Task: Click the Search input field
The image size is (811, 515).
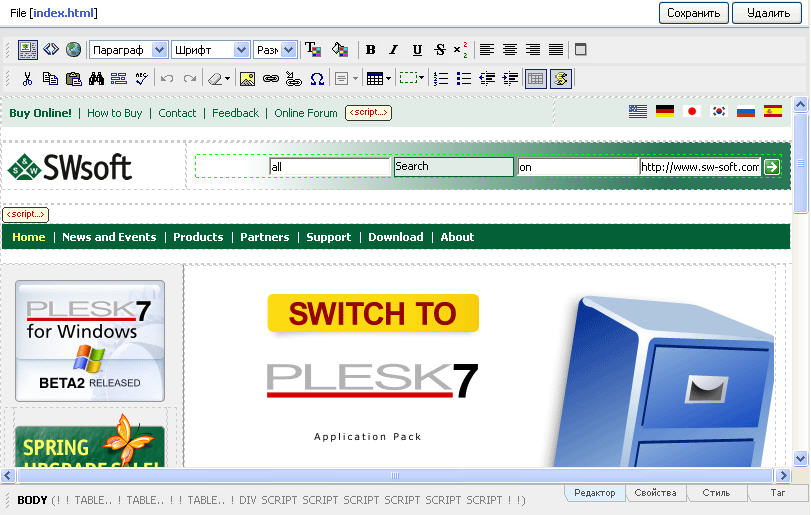Action: [x=454, y=166]
